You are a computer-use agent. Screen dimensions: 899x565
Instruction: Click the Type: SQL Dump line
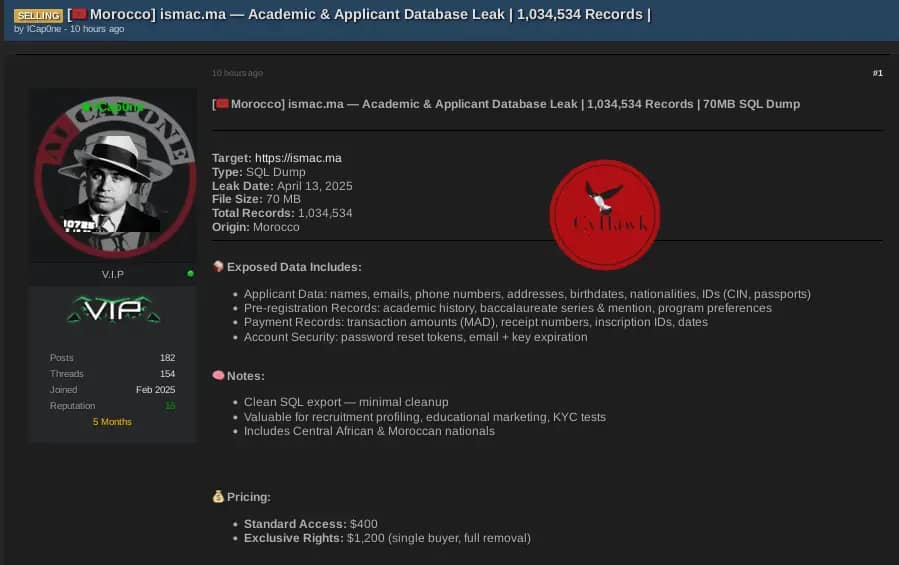tap(259, 172)
